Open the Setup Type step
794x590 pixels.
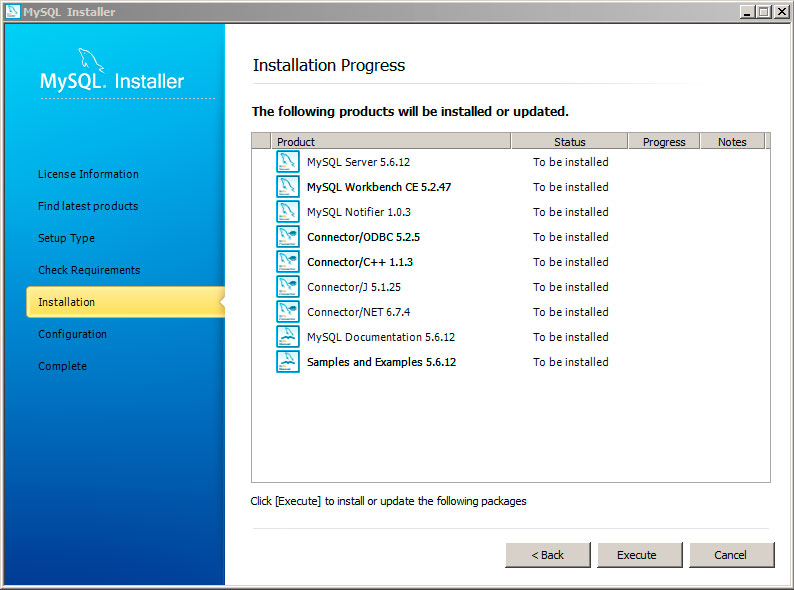tap(66, 238)
